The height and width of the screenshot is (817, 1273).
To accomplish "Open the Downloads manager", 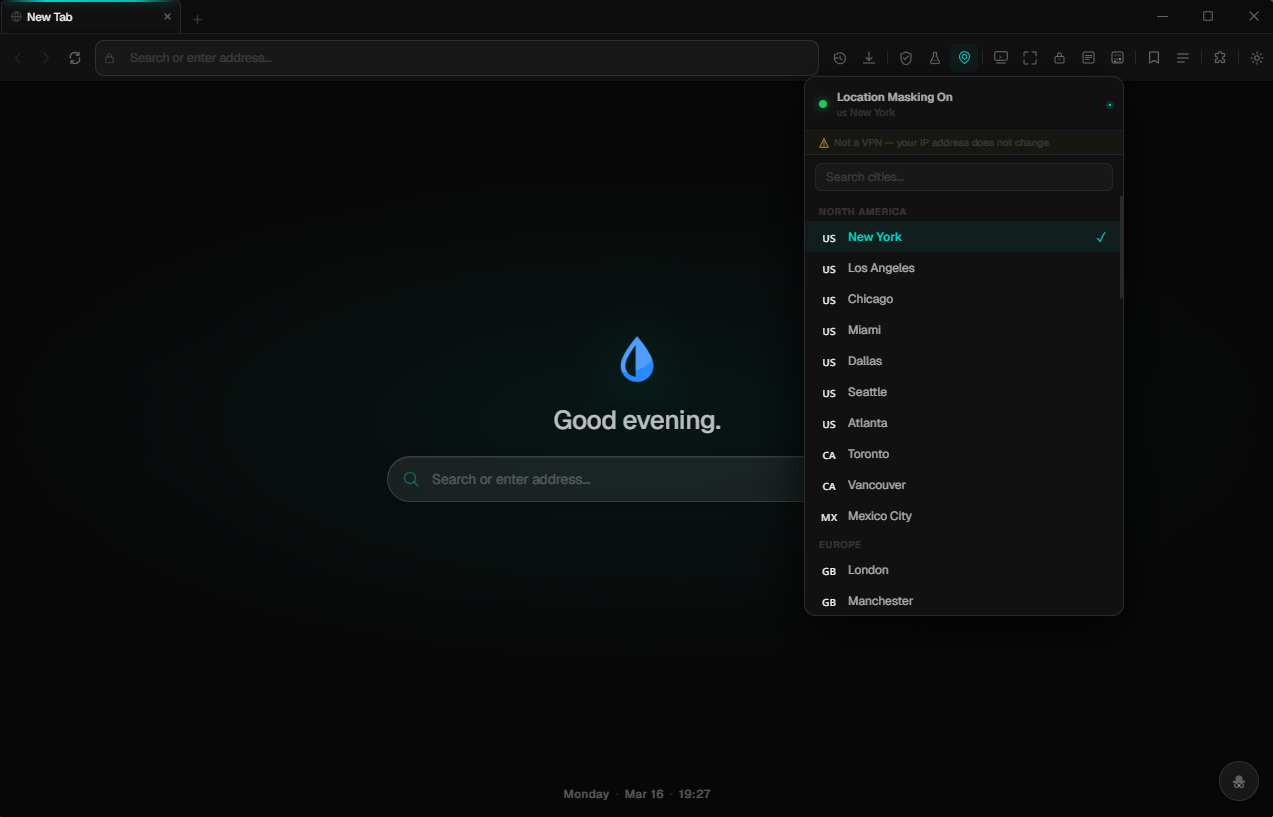I will coord(869,57).
